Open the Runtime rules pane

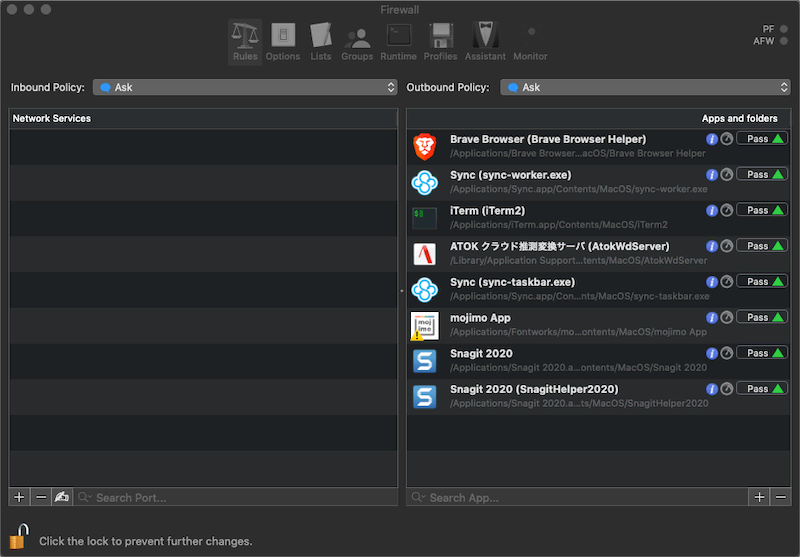398,41
